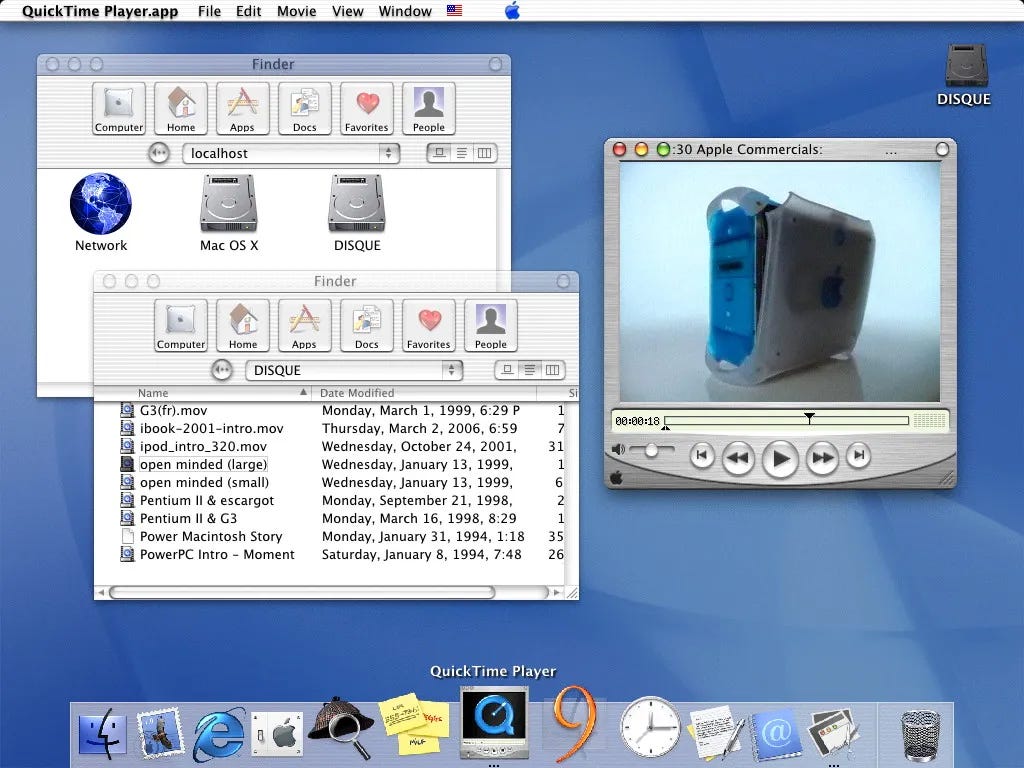
Task: Open Docs in the localhost Finder toolbar
Action: point(304,108)
